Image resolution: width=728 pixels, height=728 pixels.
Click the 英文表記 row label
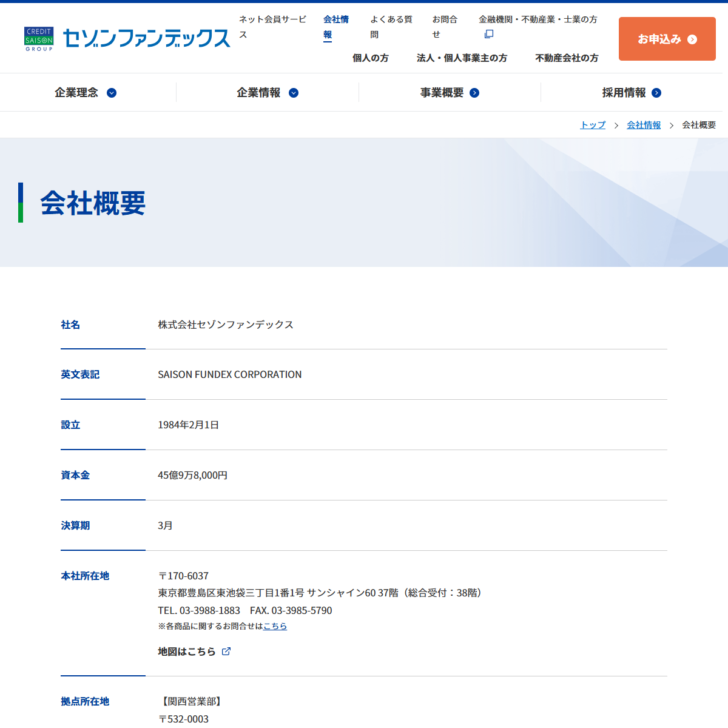(x=80, y=374)
